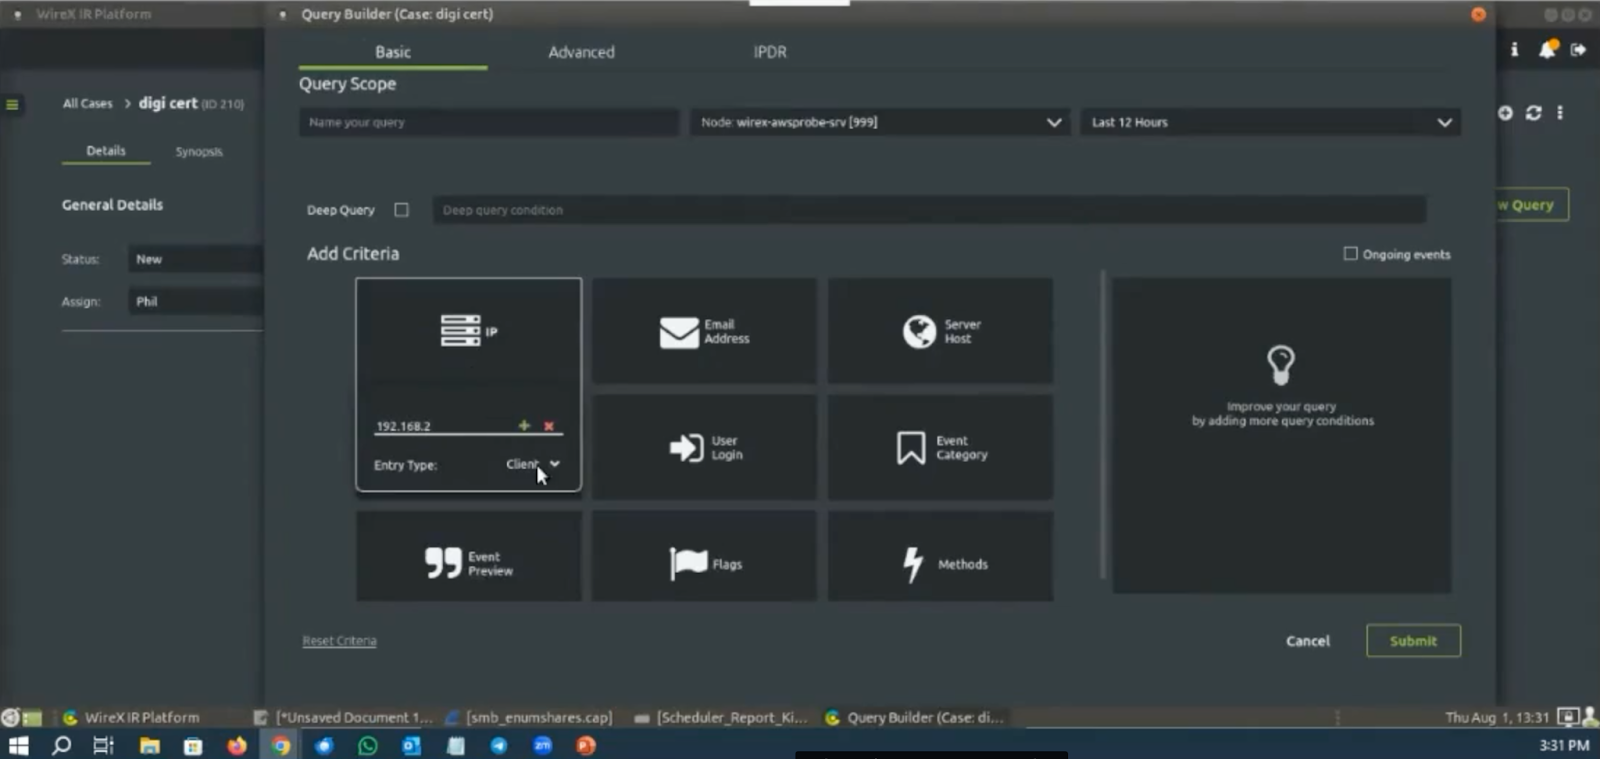The width and height of the screenshot is (1600, 759).
Task: Open the Event Preview quote tile
Action: pyautogui.click(x=468, y=557)
